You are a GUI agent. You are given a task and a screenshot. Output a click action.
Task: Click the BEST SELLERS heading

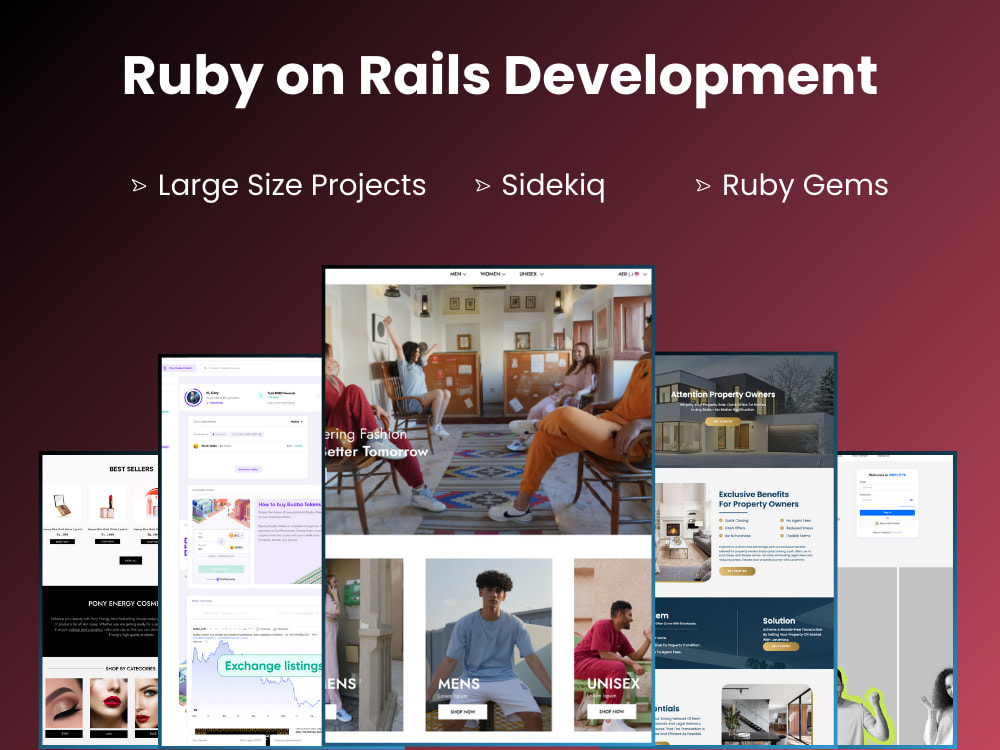click(131, 469)
